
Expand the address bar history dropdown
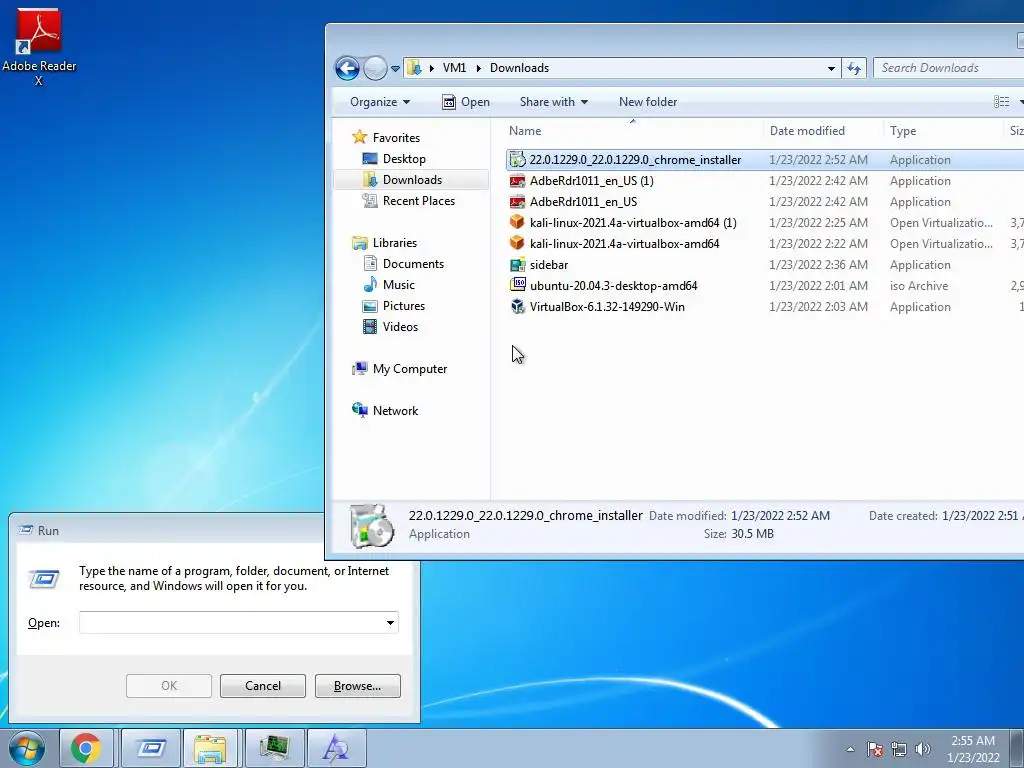click(831, 68)
